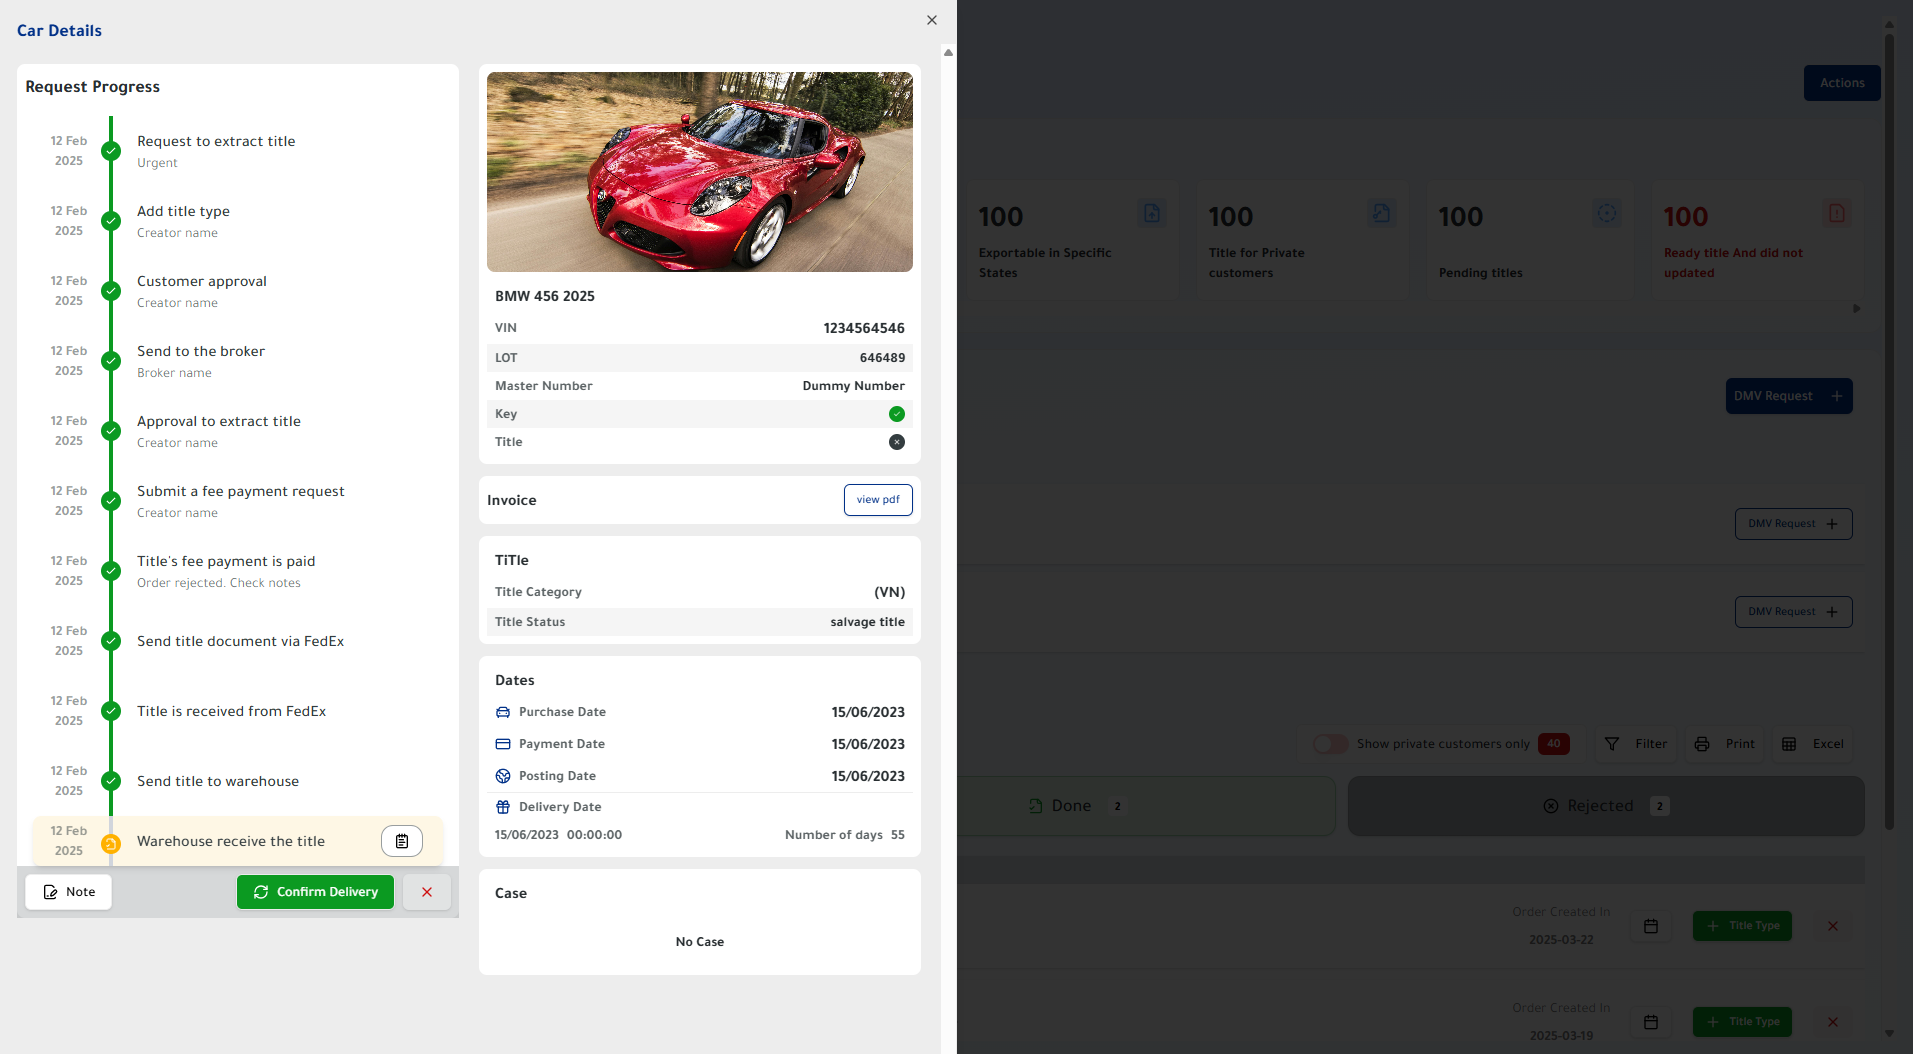The width and height of the screenshot is (1913, 1054).
Task: Click calendar icon for order 2025-03-19
Action: point(1651,1022)
